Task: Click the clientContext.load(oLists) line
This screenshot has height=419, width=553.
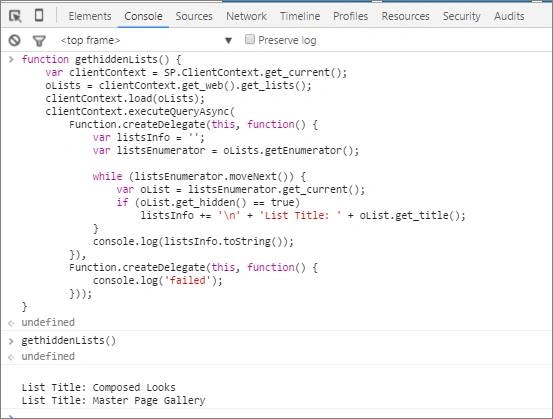Action: 125,98
